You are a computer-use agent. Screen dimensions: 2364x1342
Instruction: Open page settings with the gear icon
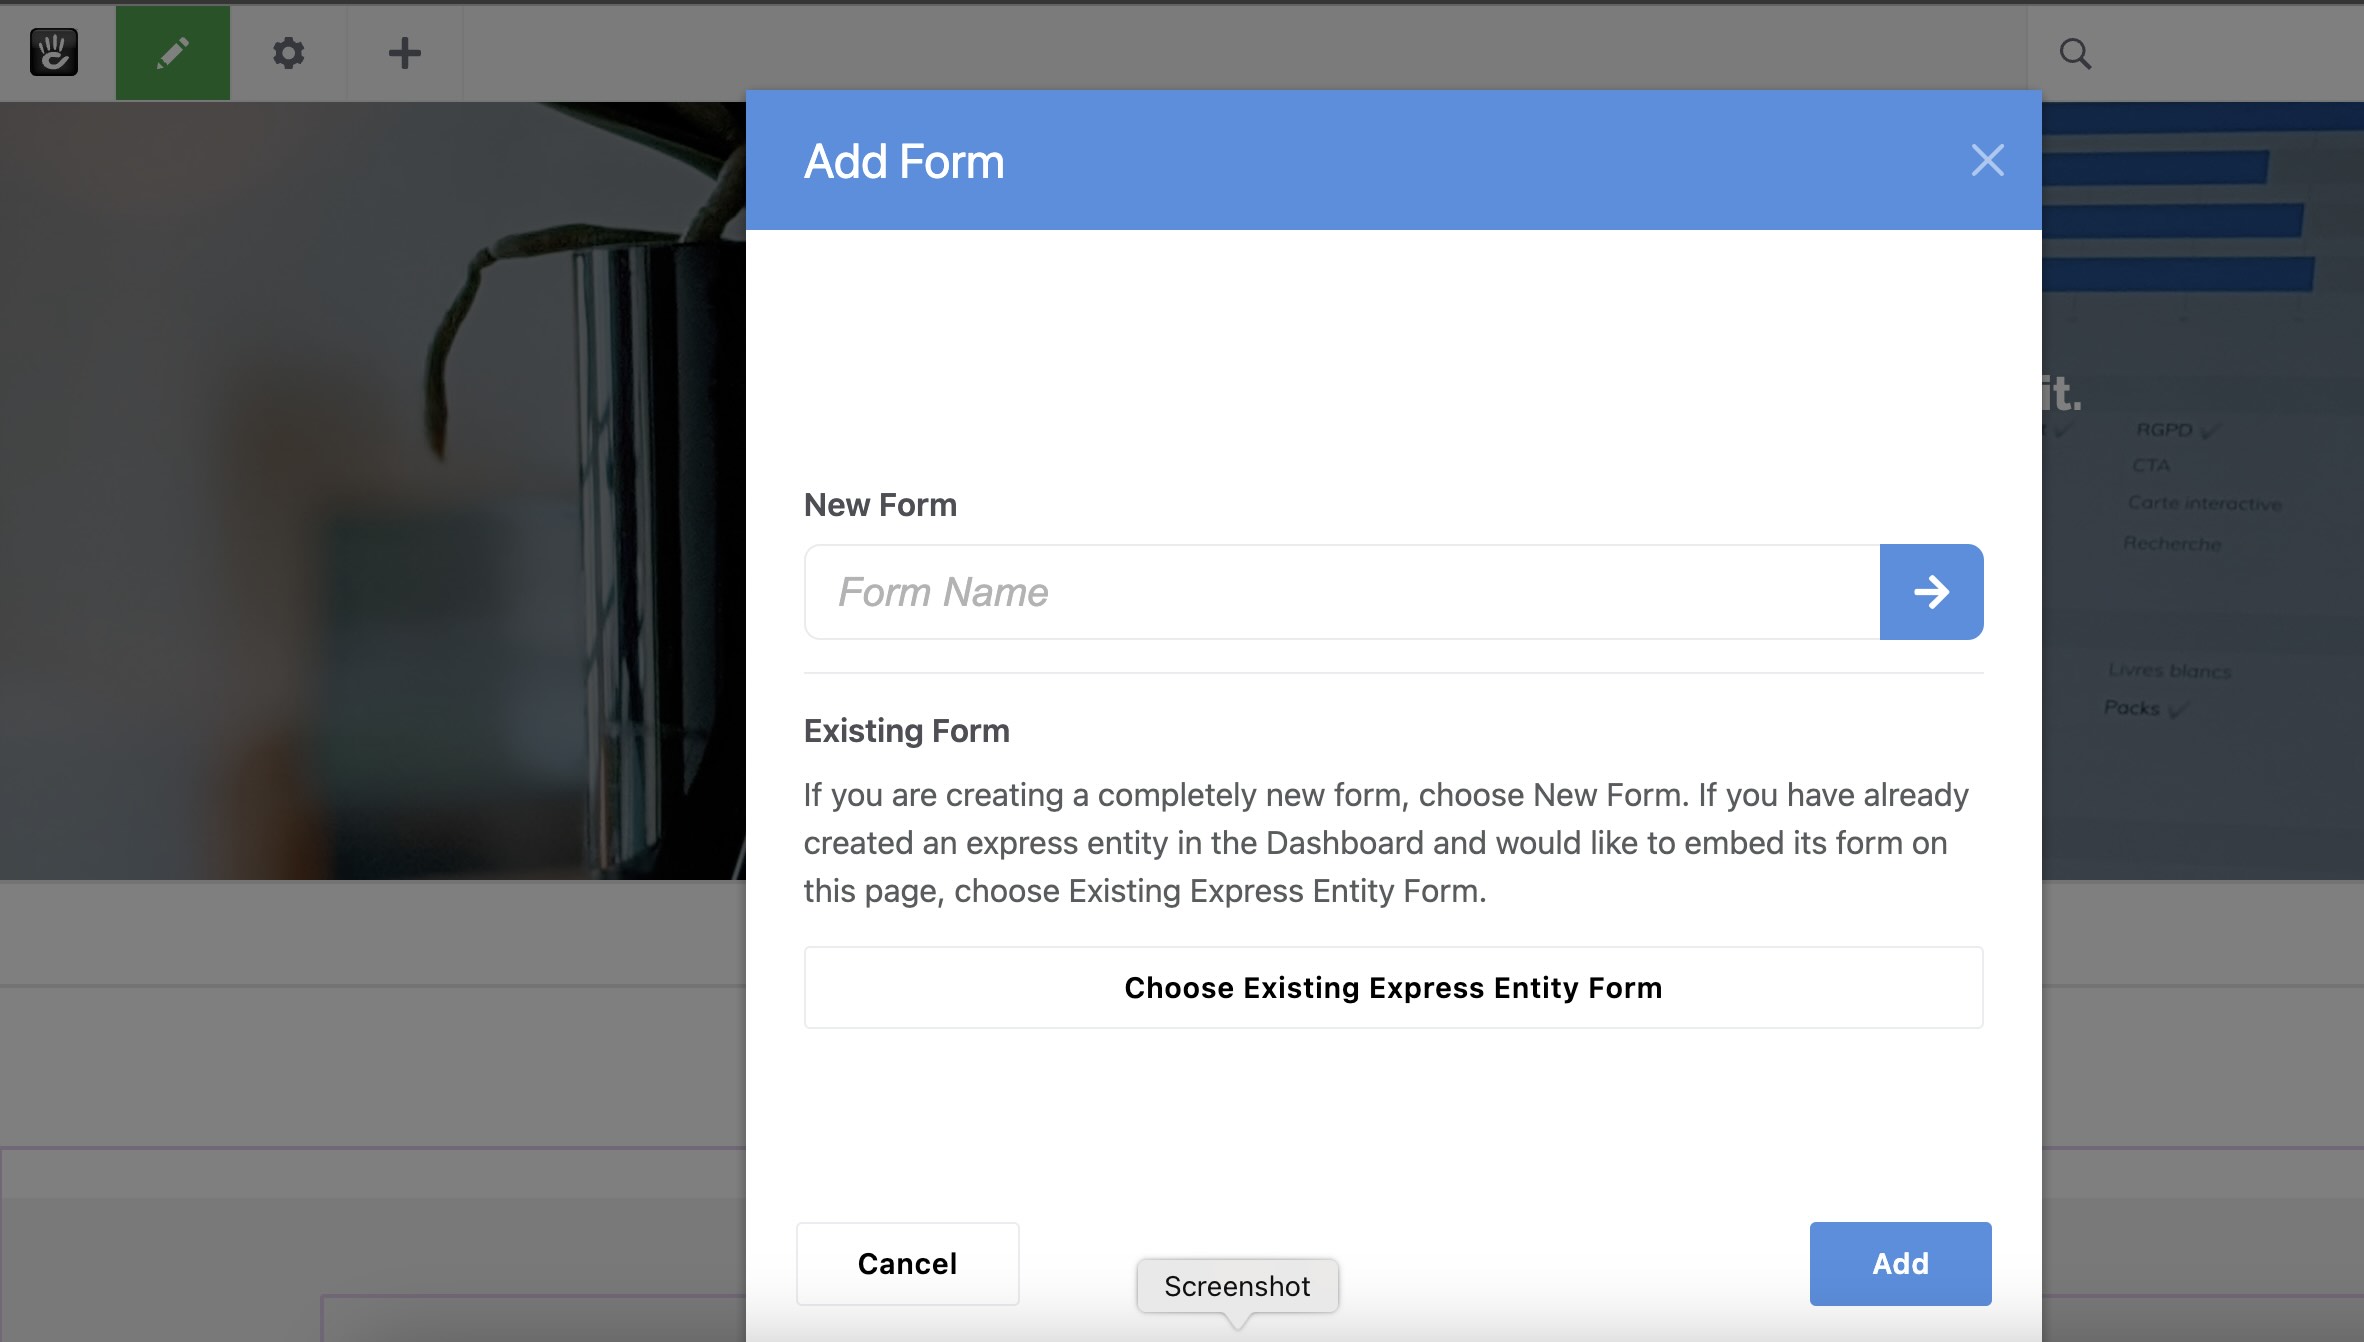point(289,53)
